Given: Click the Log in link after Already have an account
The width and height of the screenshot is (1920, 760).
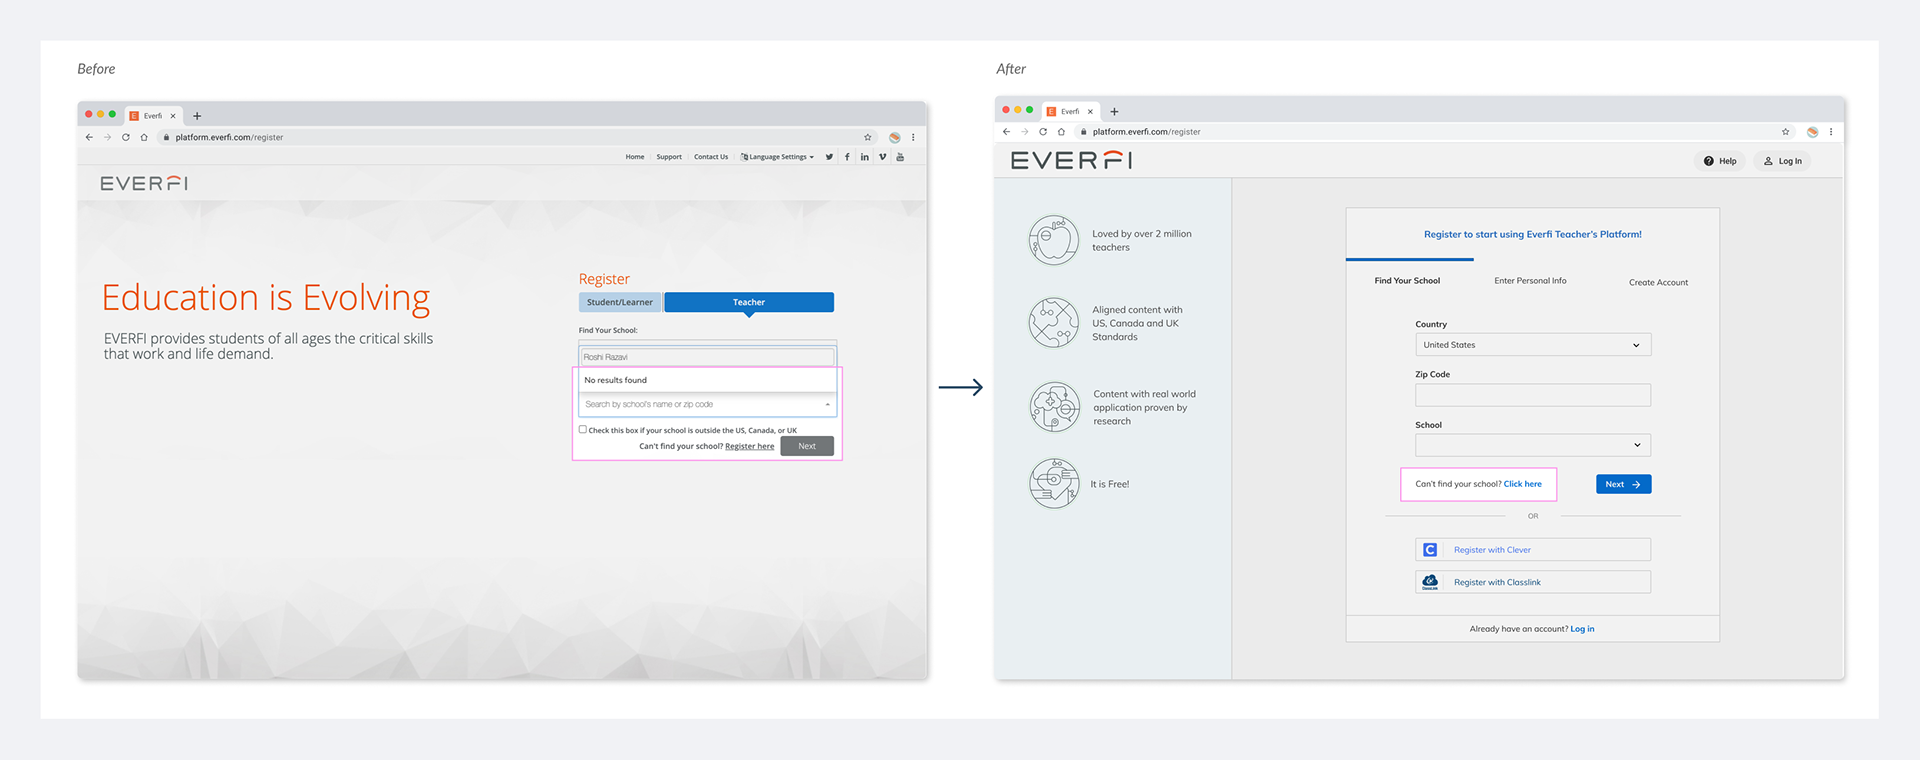Looking at the screenshot, I should [x=1582, y=629].
